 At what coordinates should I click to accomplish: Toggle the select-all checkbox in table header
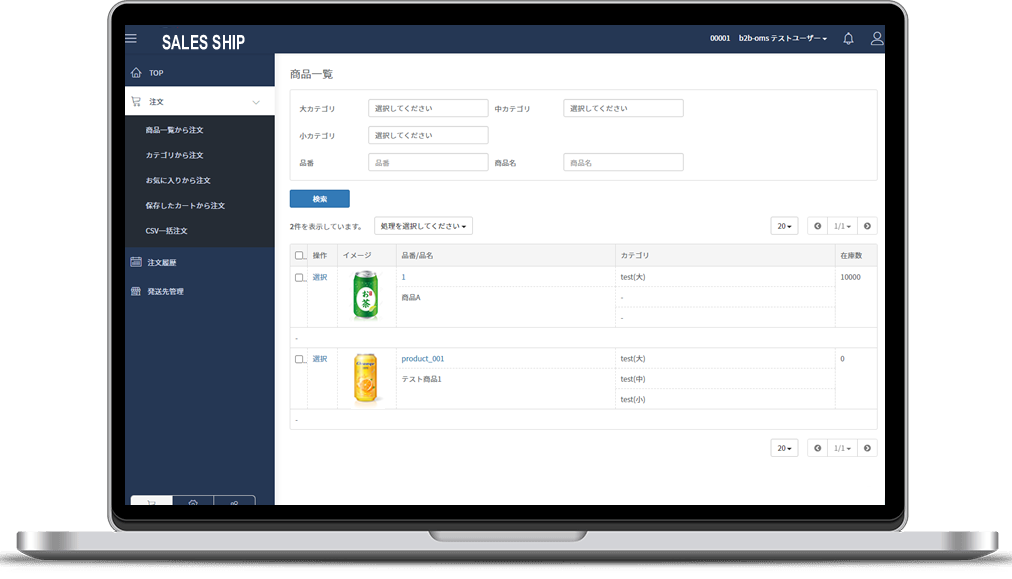pyautogui.click(x=299, y=256)
